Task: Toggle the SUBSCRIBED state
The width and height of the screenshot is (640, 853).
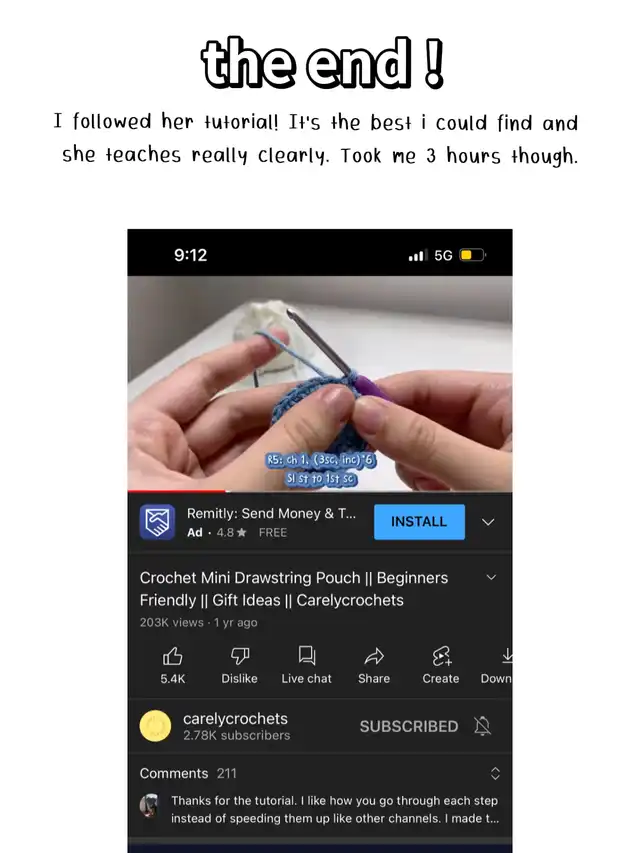Action: pos(409,726)
